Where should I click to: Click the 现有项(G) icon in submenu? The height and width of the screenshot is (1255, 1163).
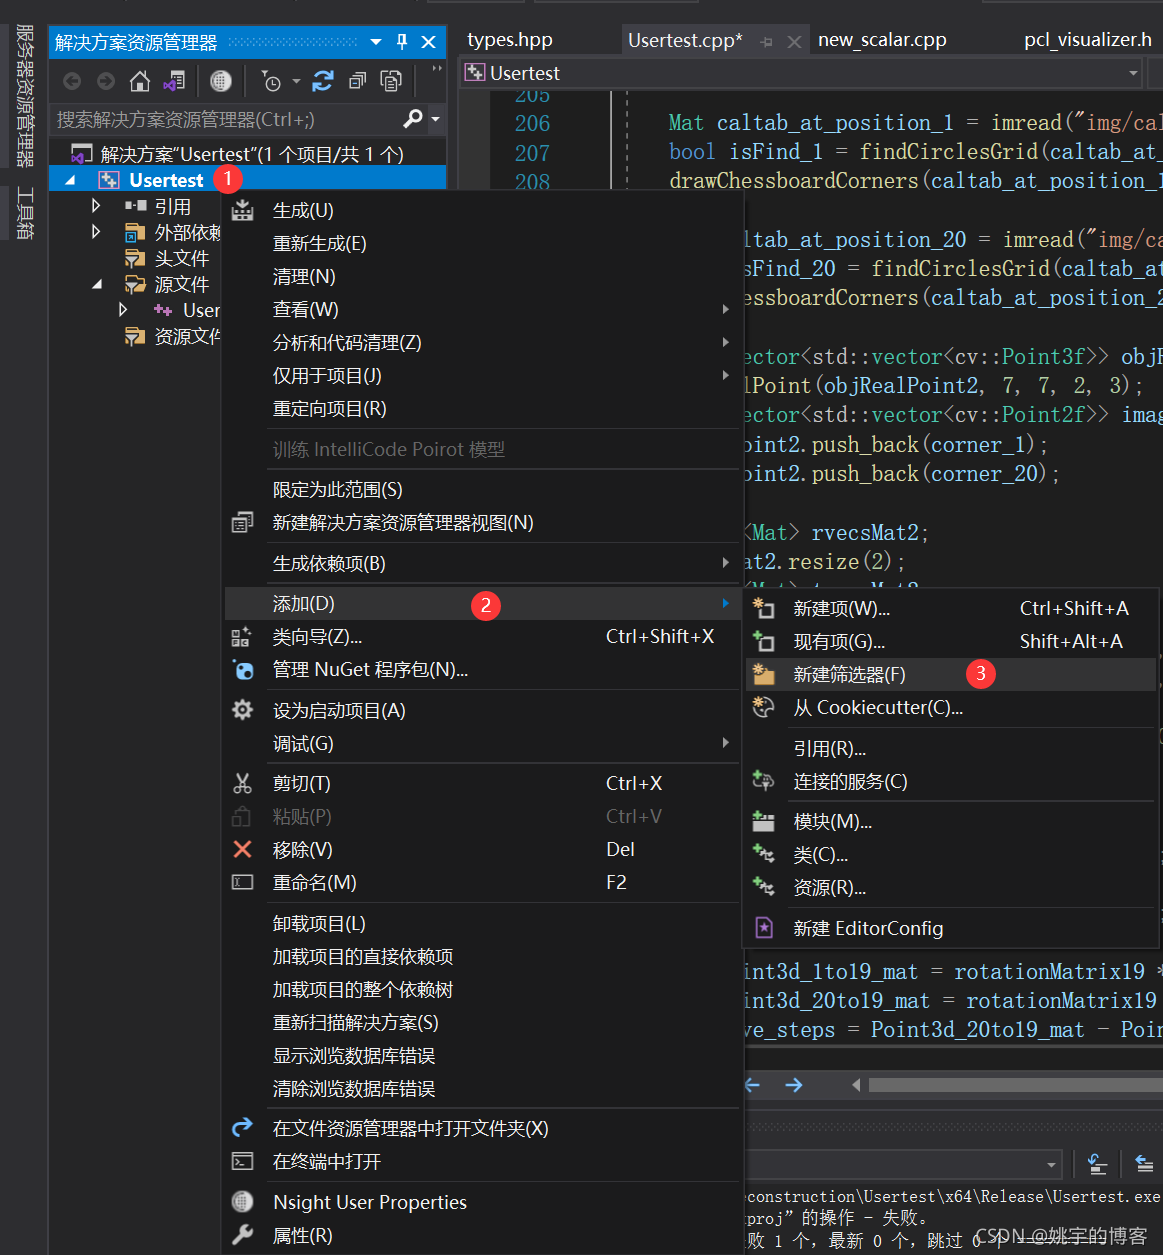pos(764,641)
